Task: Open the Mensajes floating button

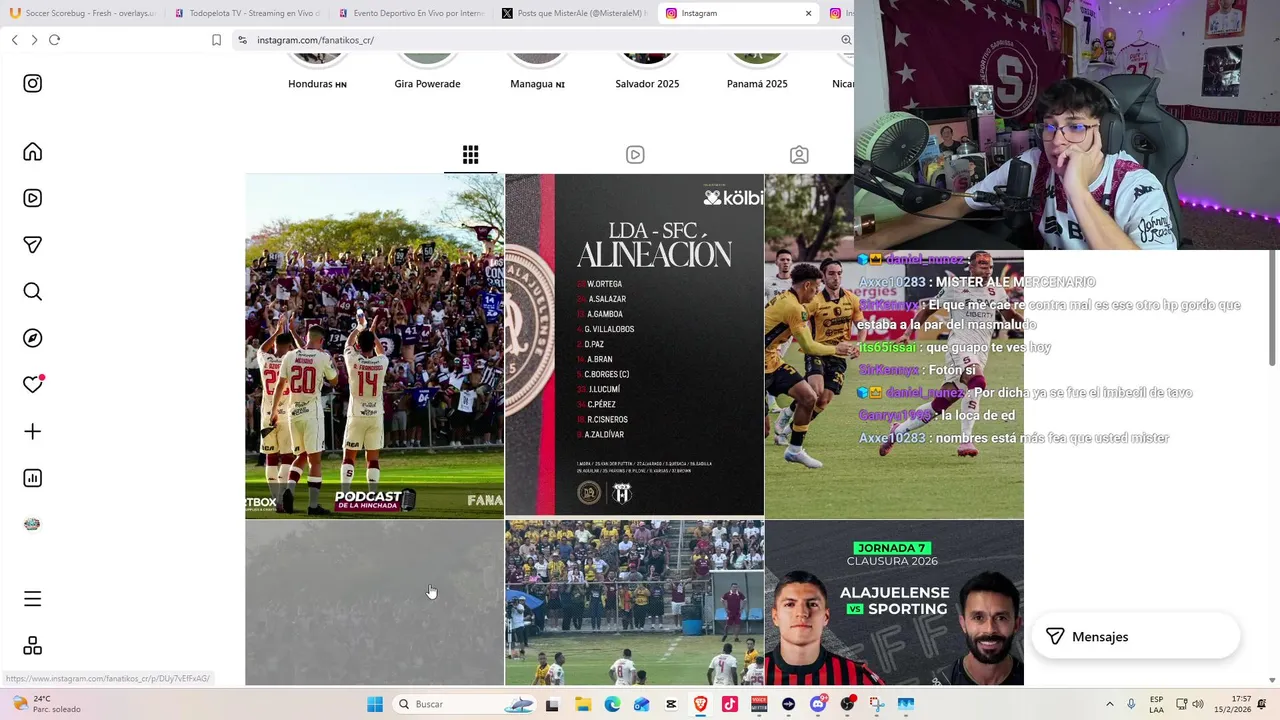Action: [1136, 636]
